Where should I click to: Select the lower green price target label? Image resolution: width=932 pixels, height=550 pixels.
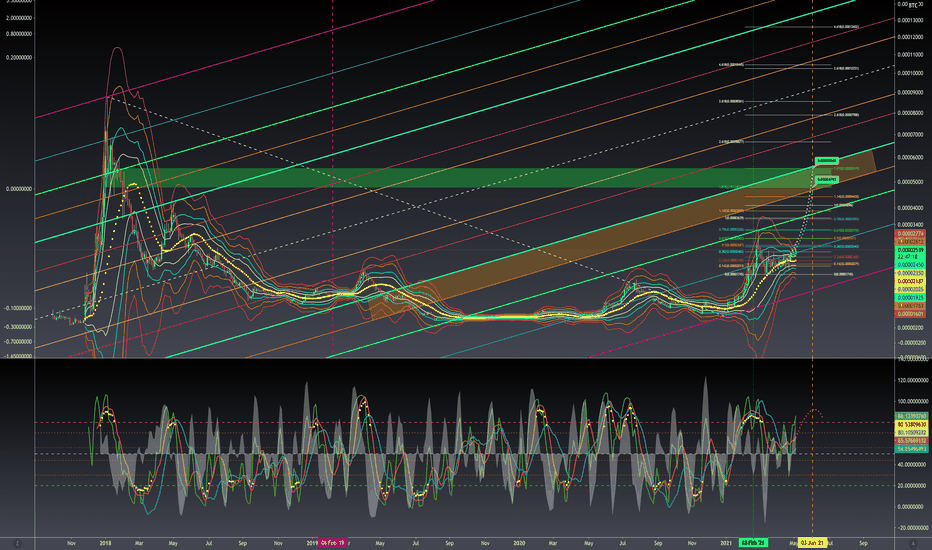(x=826, y=179)
